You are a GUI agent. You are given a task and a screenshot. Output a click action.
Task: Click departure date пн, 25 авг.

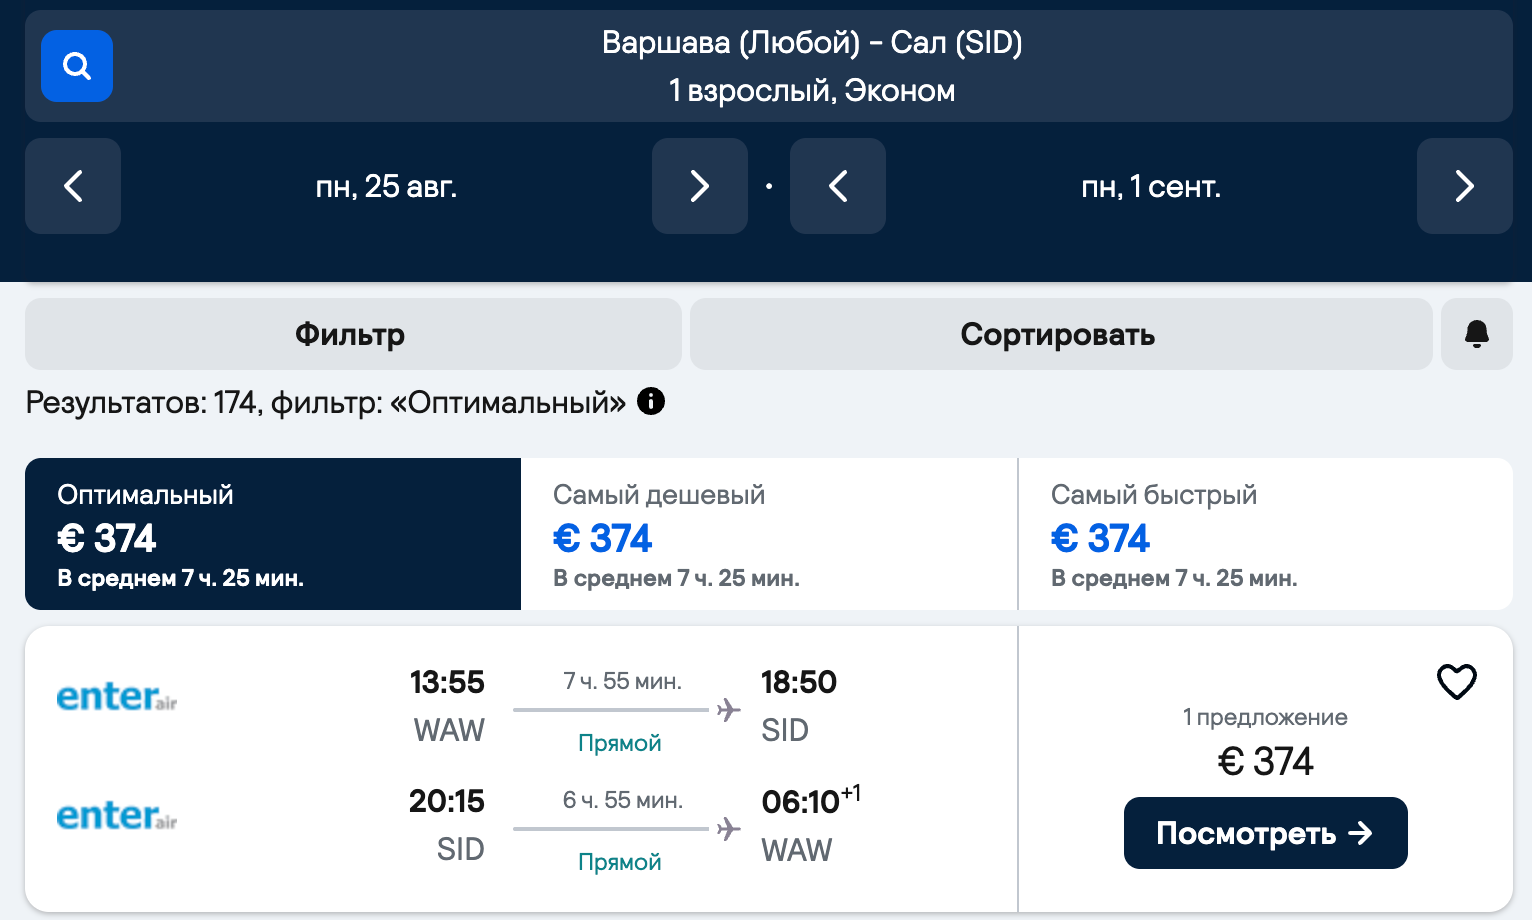(x=386, y=186)
